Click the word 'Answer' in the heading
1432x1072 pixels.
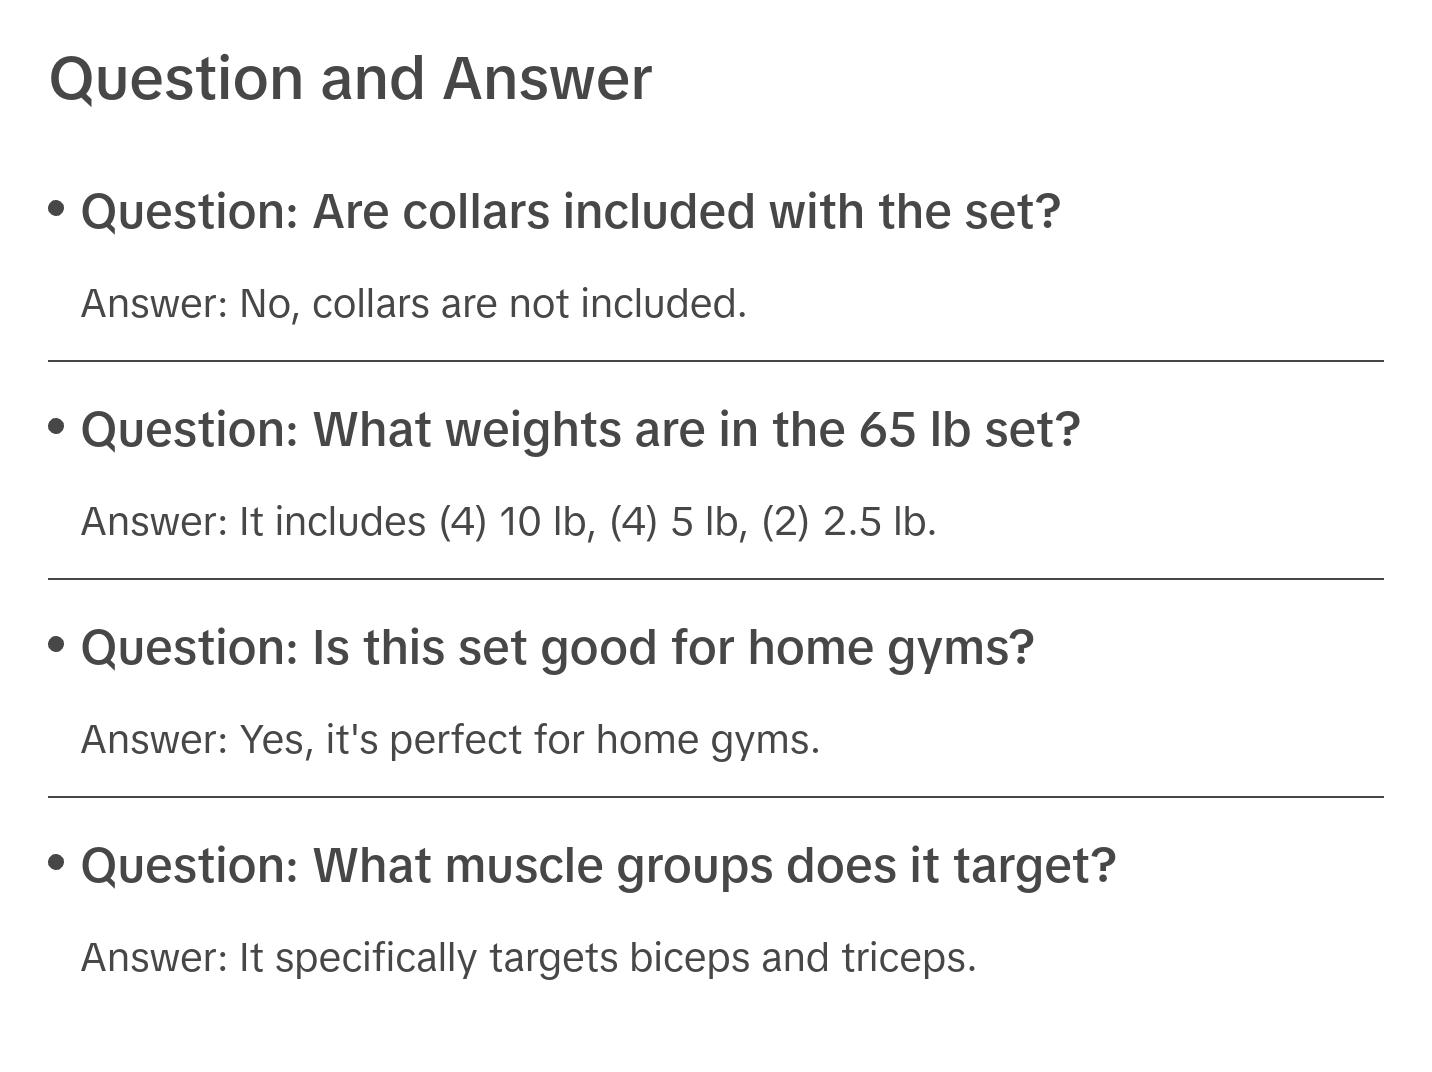pos(547,79)
